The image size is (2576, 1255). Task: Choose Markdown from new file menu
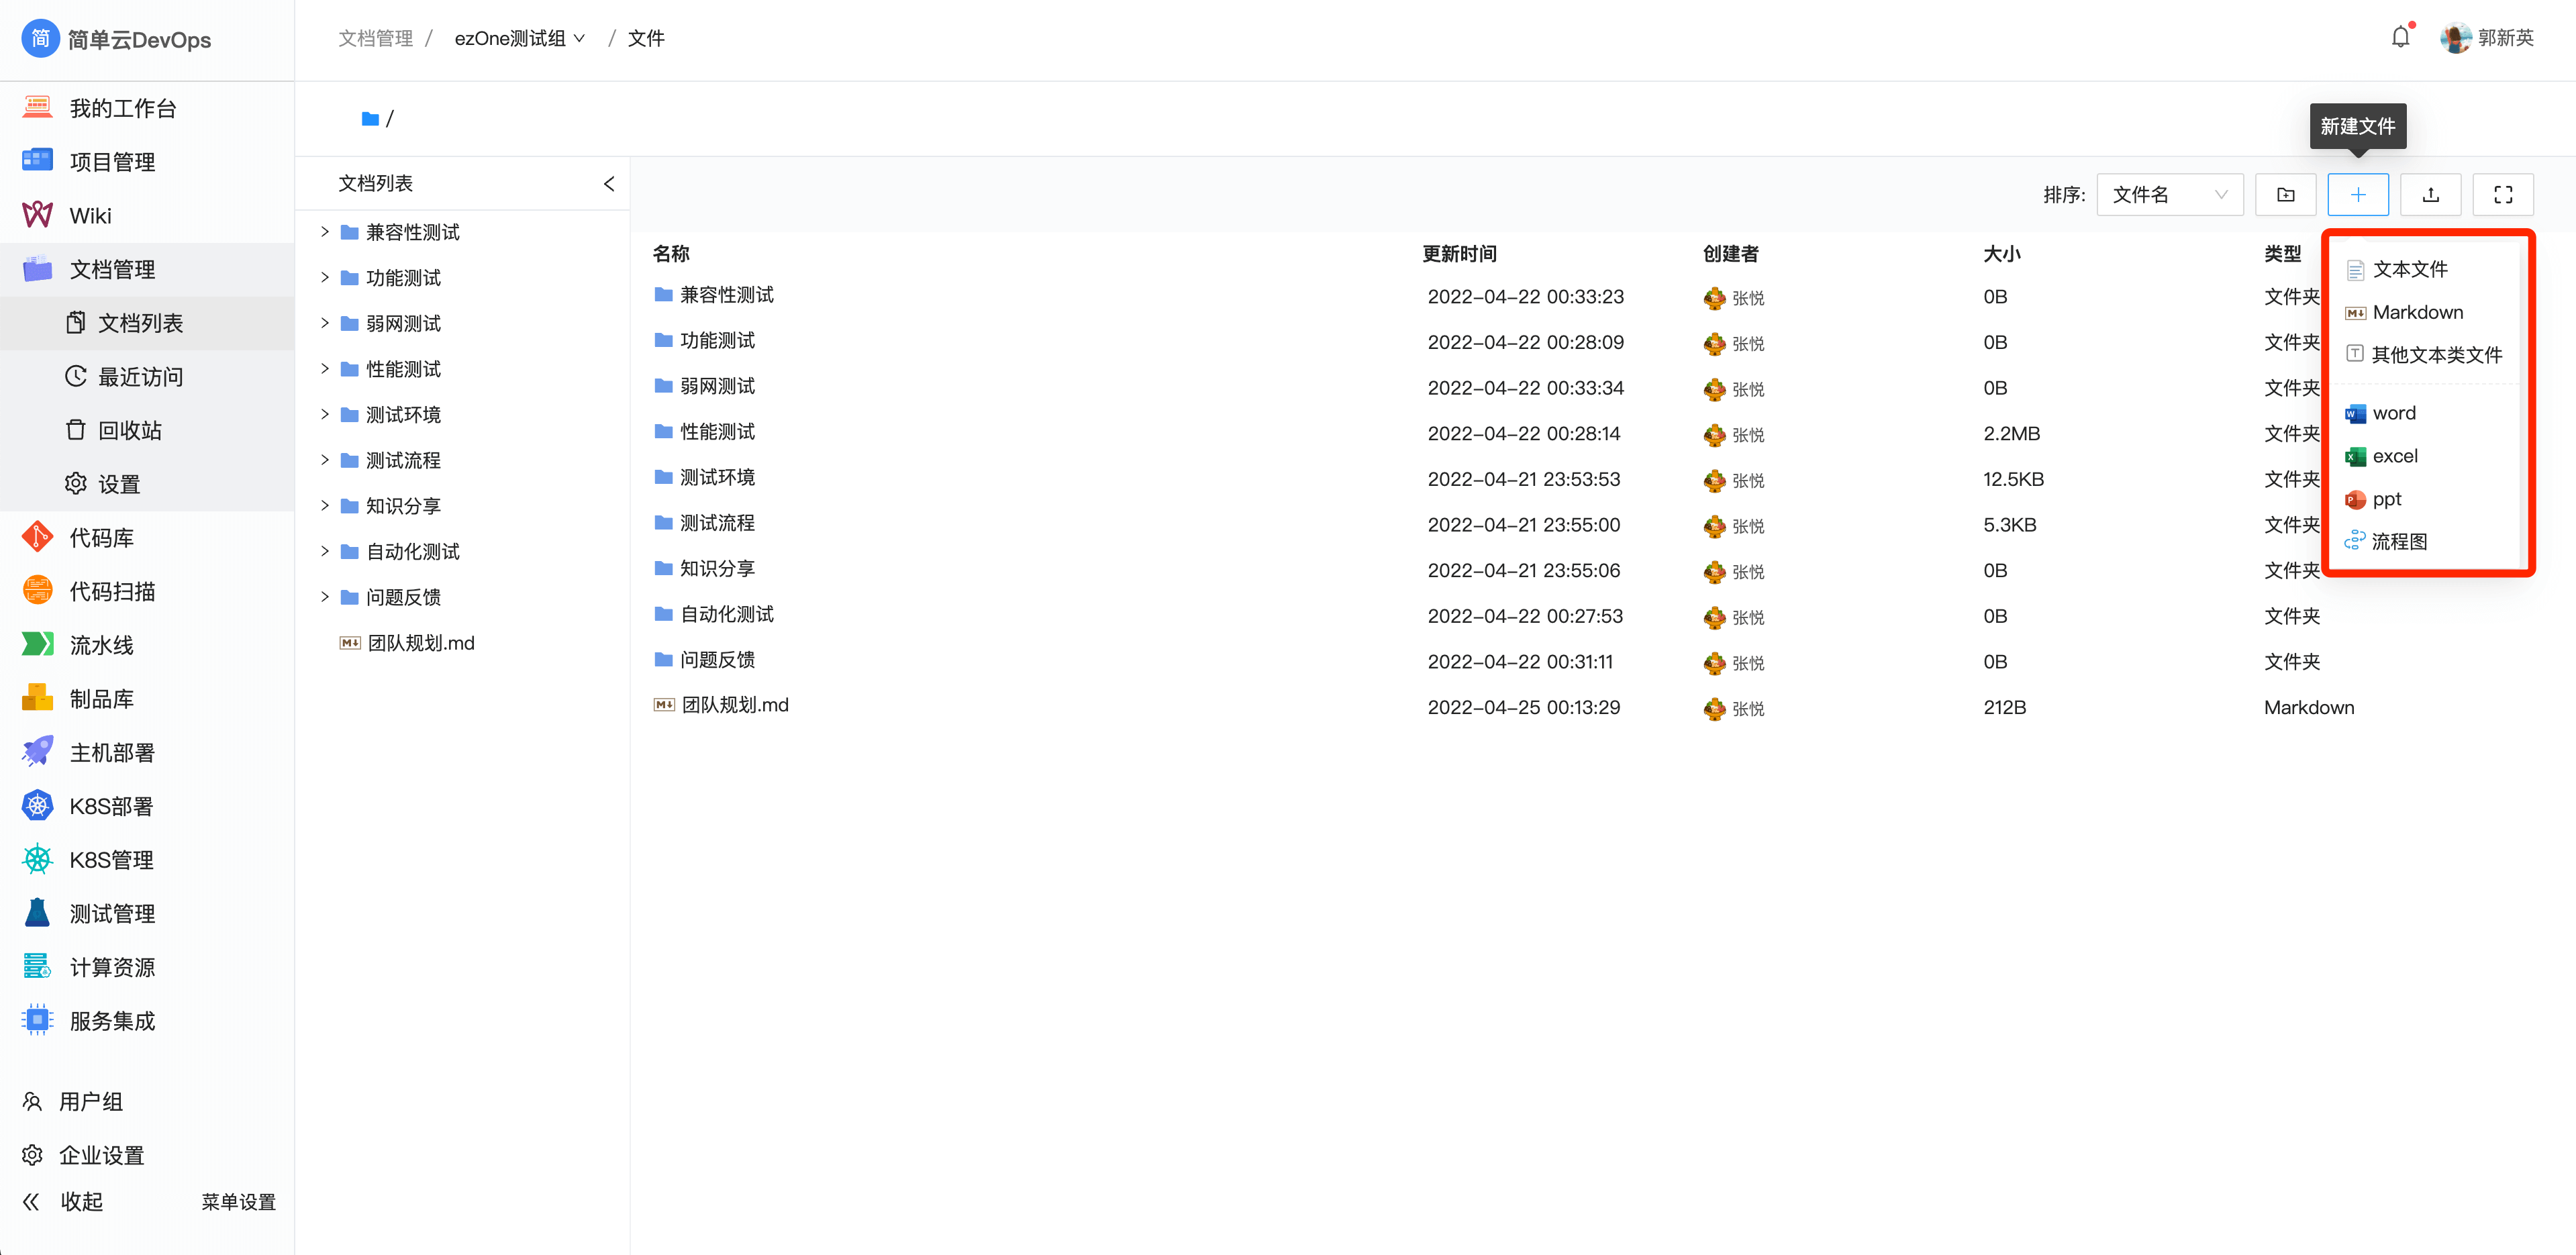2417,312
